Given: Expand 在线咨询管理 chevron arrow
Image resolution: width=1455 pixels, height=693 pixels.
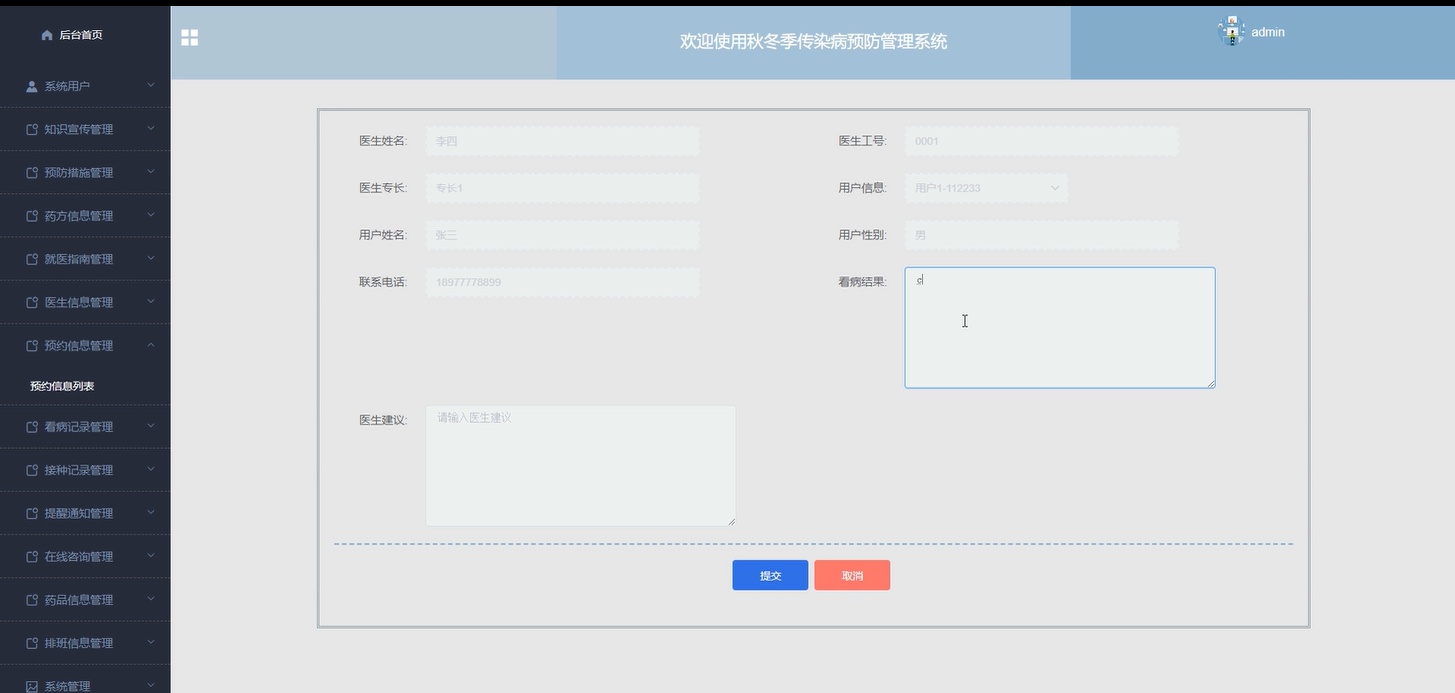Looking at the screenshot, I should 151,556.
